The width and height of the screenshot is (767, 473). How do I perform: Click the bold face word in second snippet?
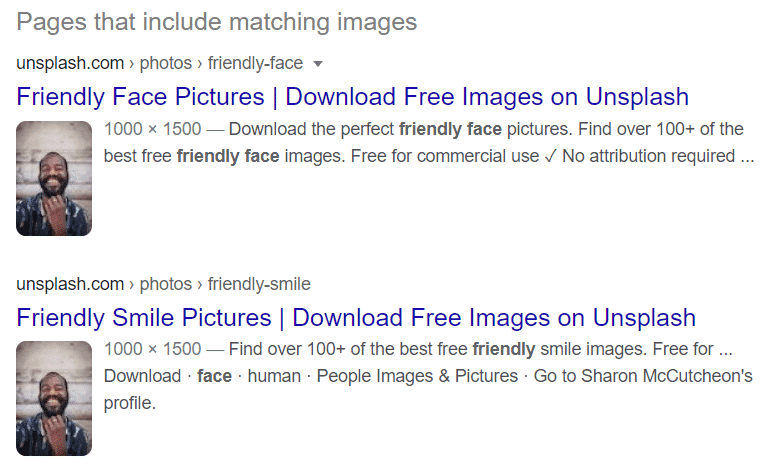pyautogui.click(x=214, y=376)
